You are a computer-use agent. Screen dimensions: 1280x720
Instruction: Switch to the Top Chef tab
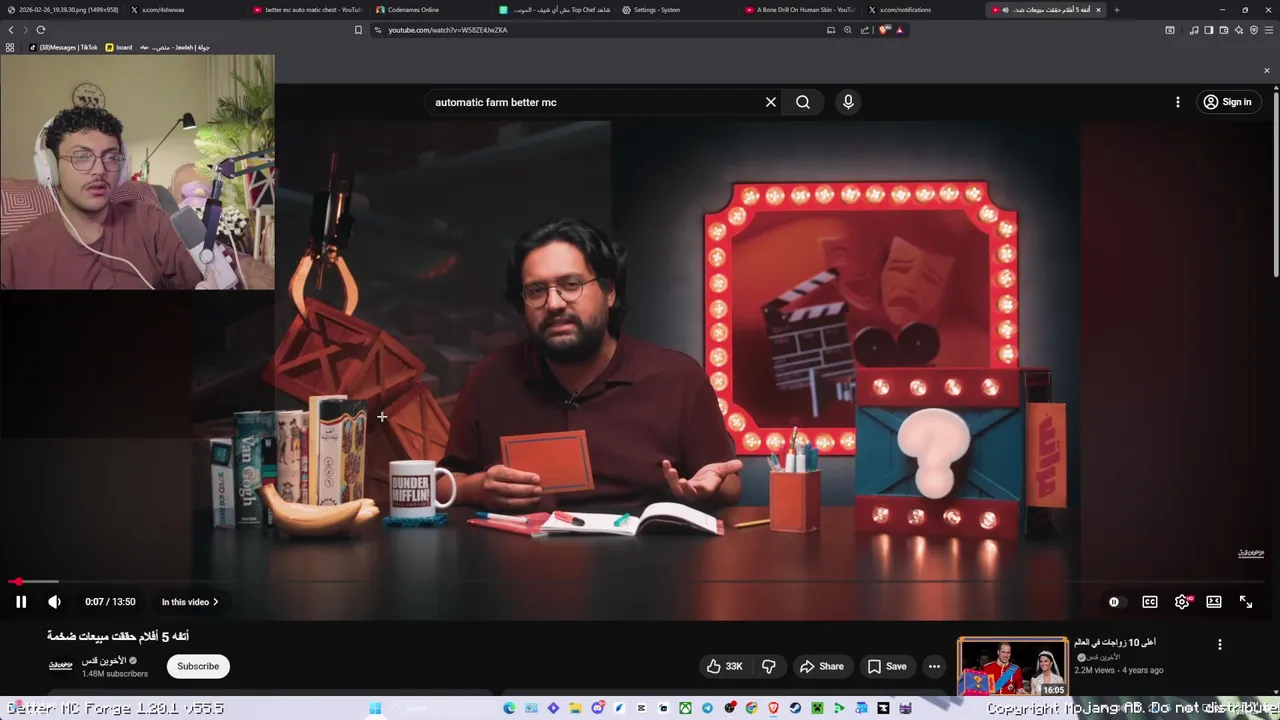pyautogui.click(x=555, y=10)
